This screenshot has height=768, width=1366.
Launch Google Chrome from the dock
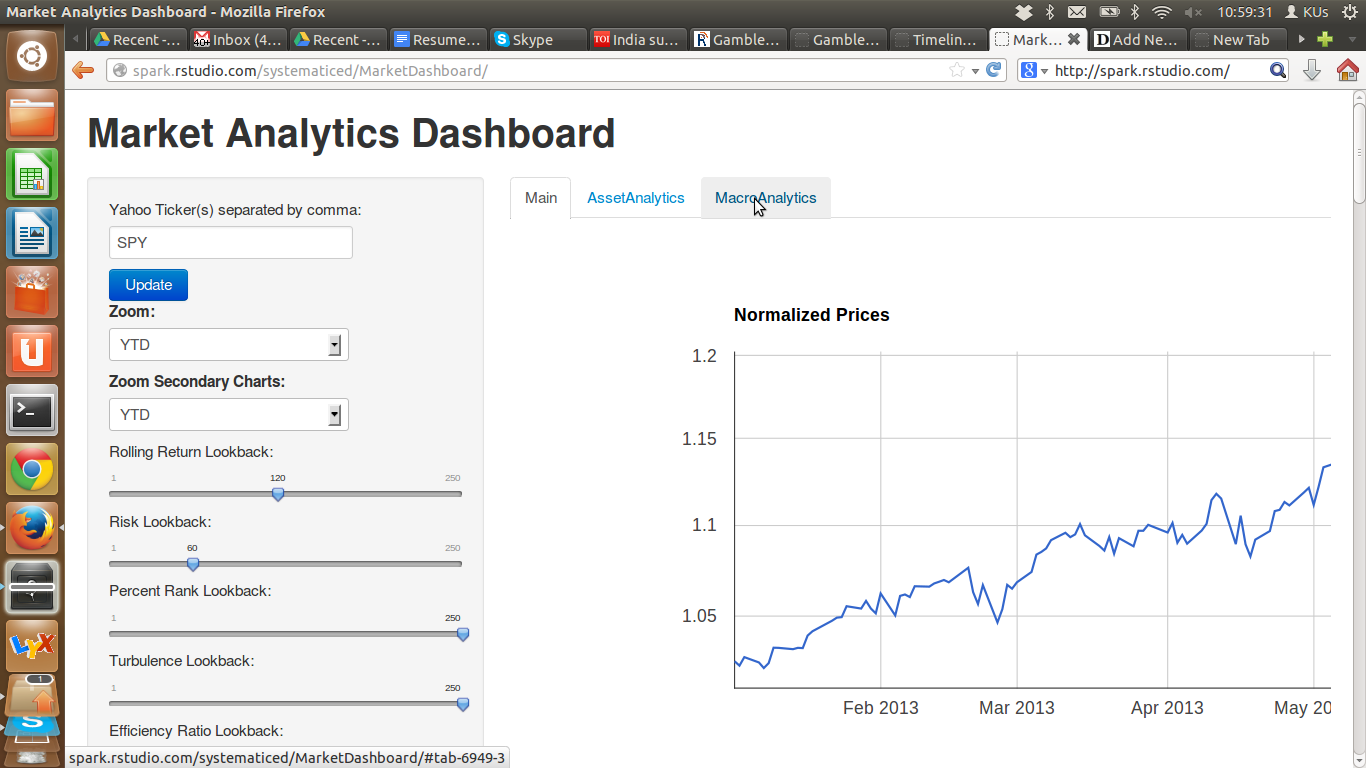(x=32, y=469)
